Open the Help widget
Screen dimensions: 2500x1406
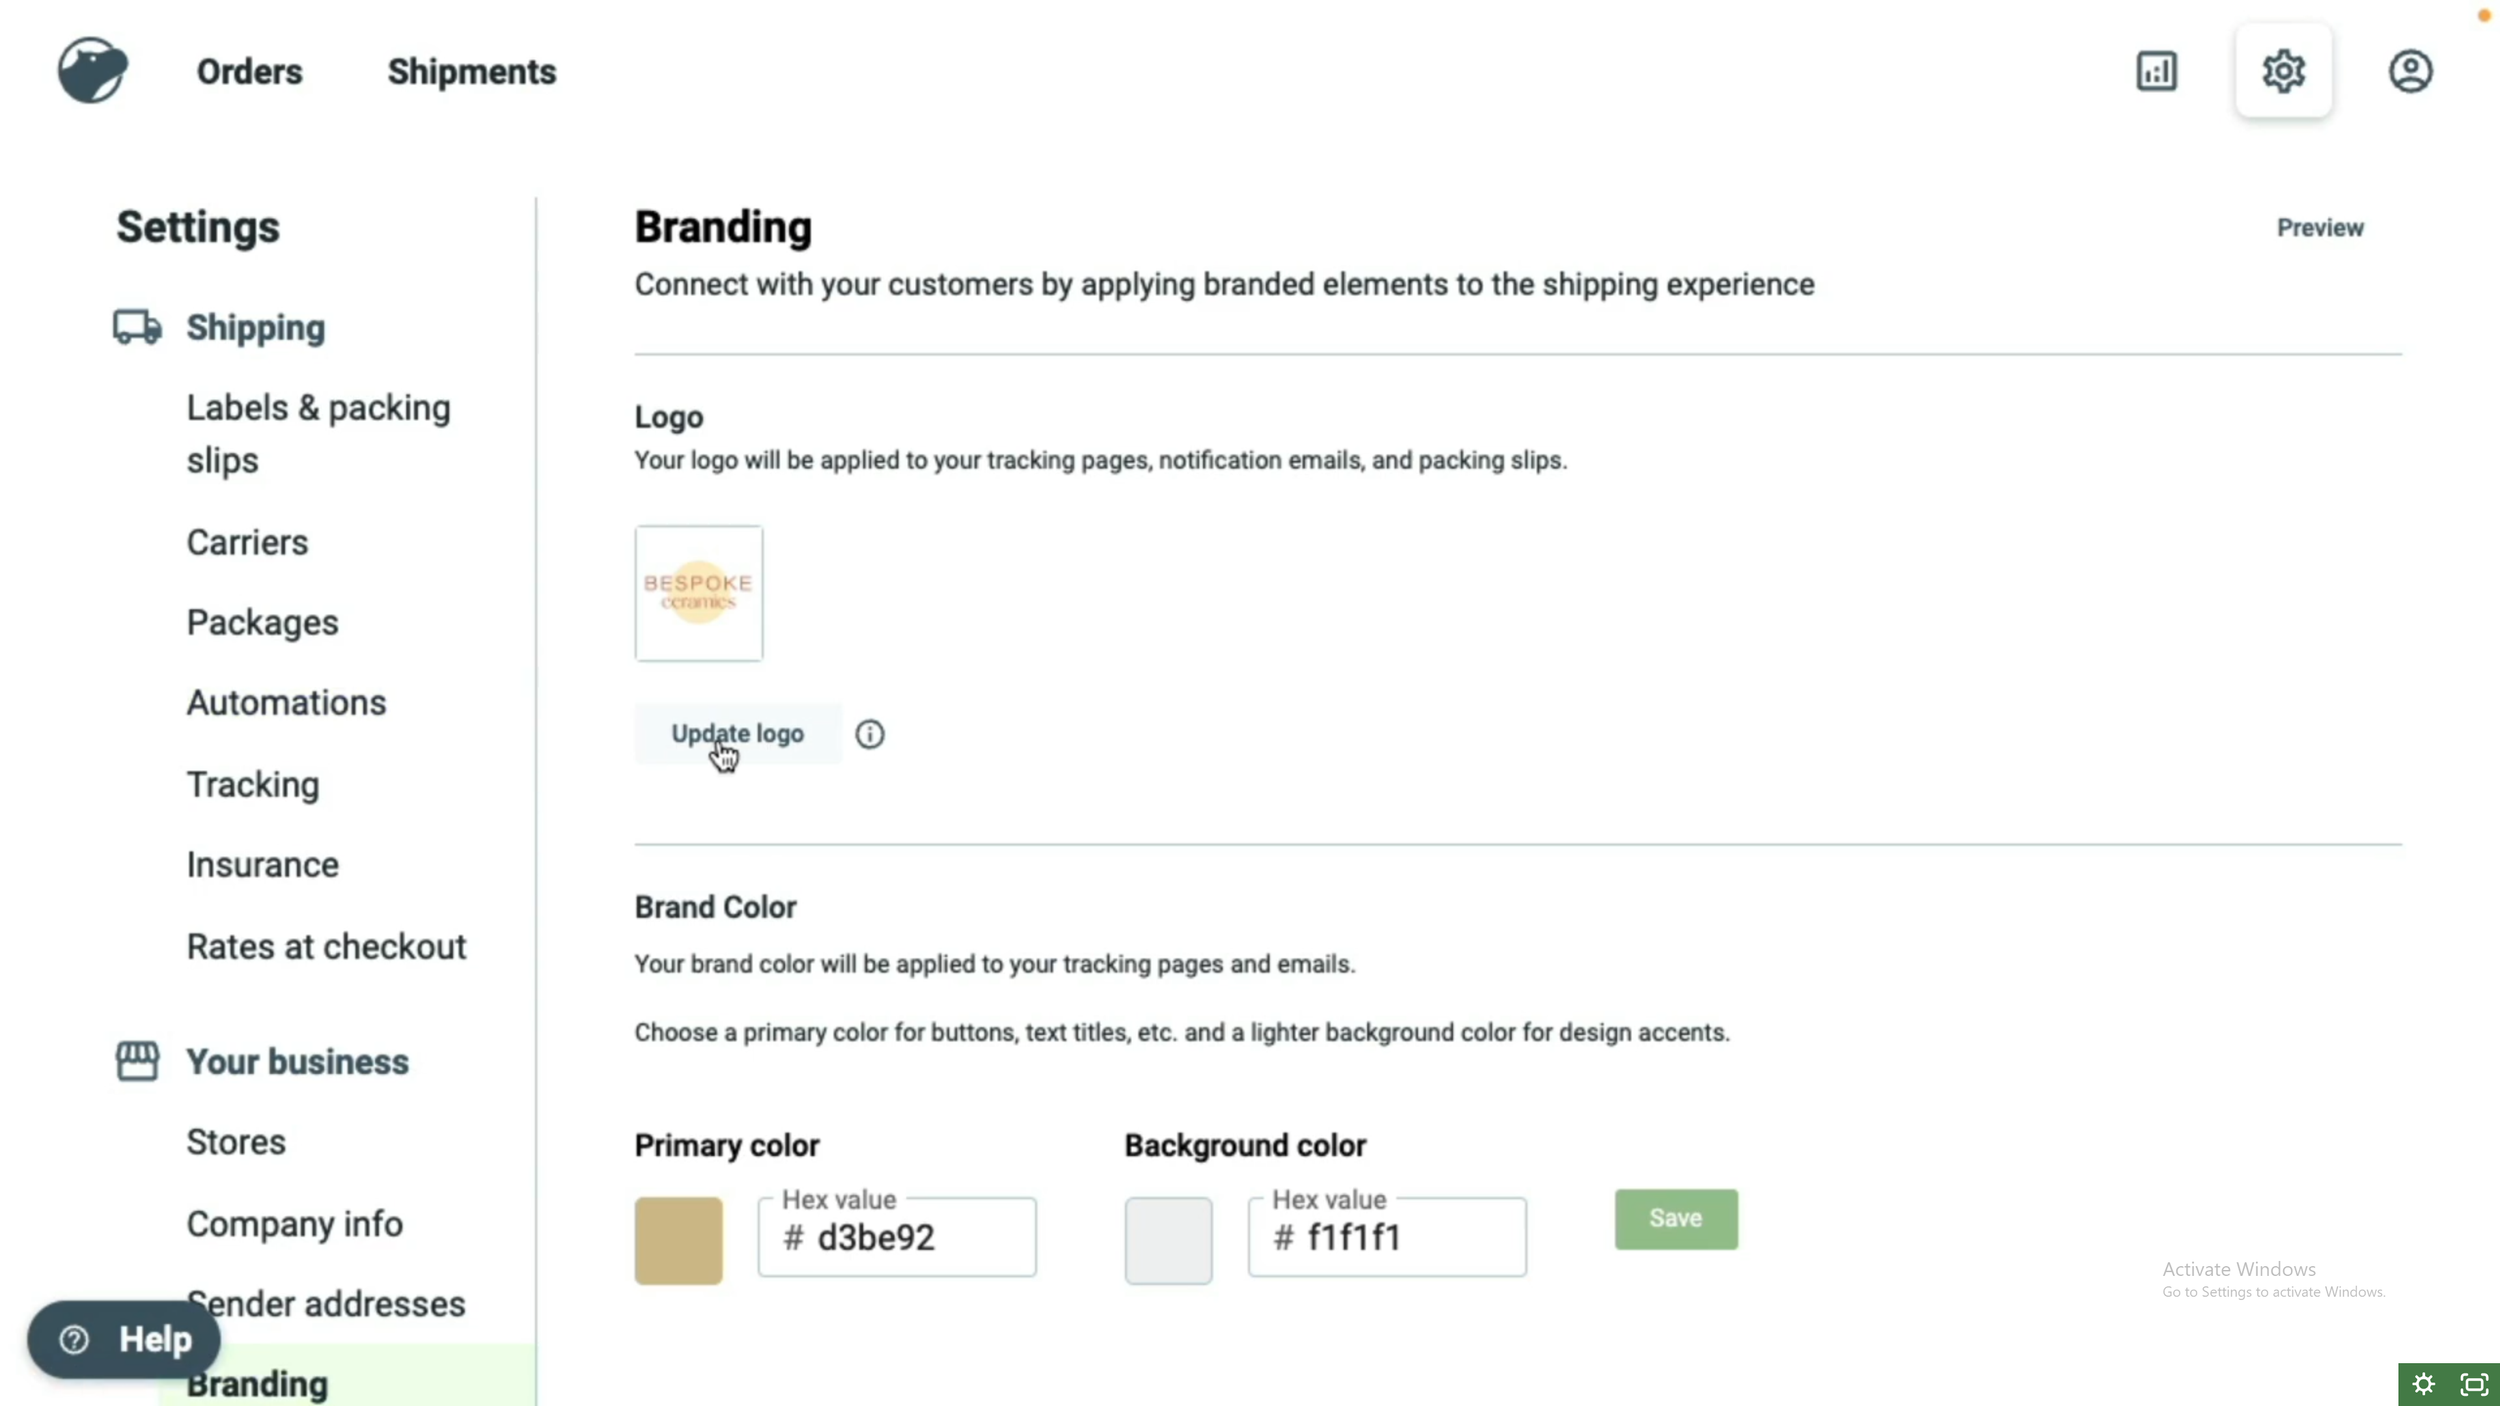click(124, 1339)
